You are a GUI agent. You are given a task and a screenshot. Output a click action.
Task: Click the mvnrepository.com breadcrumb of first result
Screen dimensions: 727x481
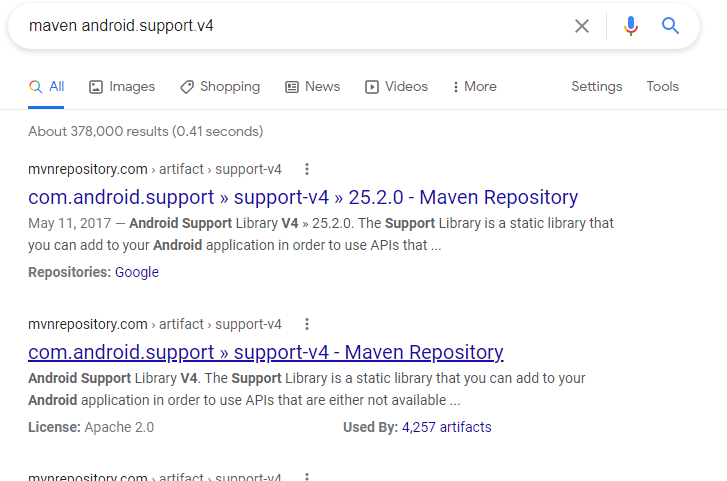pos(88,169)
